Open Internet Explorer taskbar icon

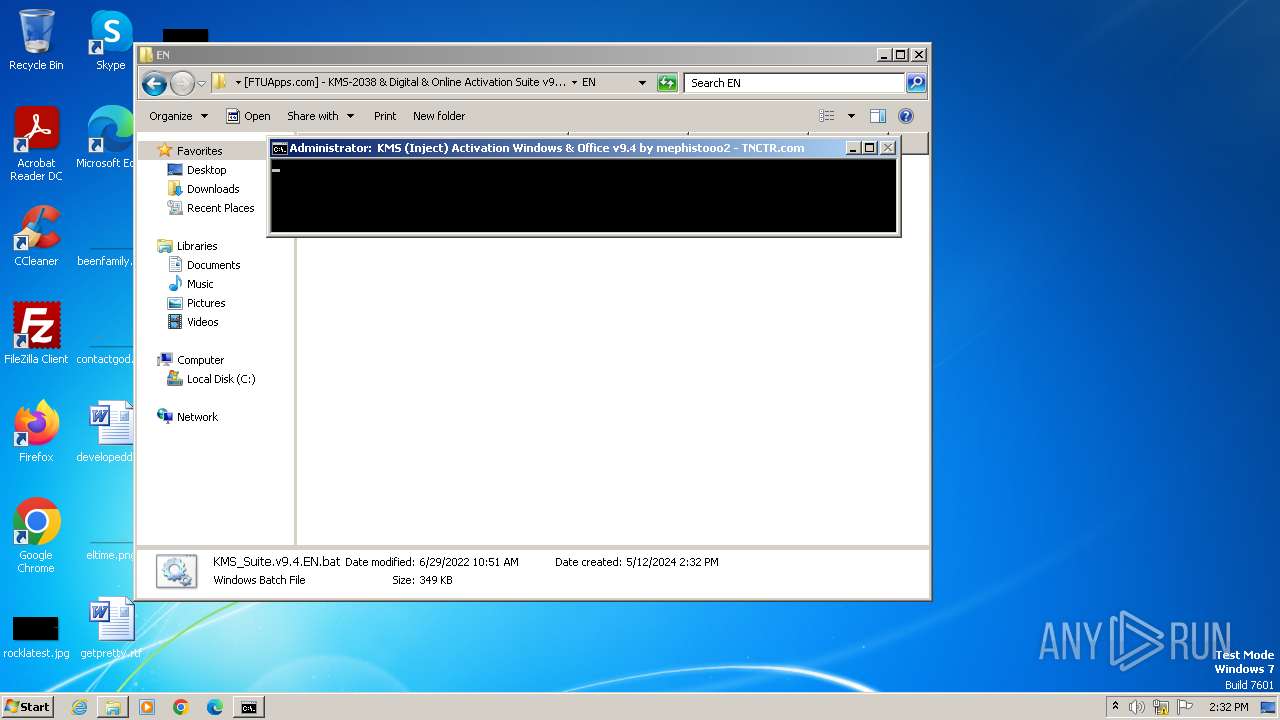pyautogui.click(x=79, y=707)
